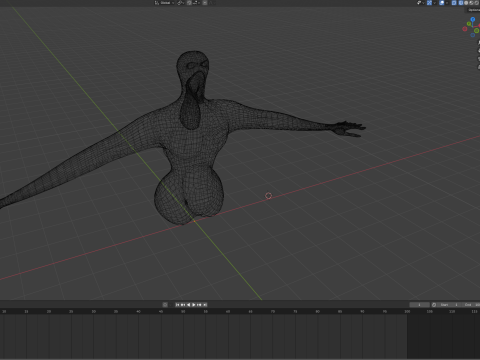The height and width of the screenshot is (360, 480).
Task: Click the small green negative Y gizmo ball
Action: [477, 30]
